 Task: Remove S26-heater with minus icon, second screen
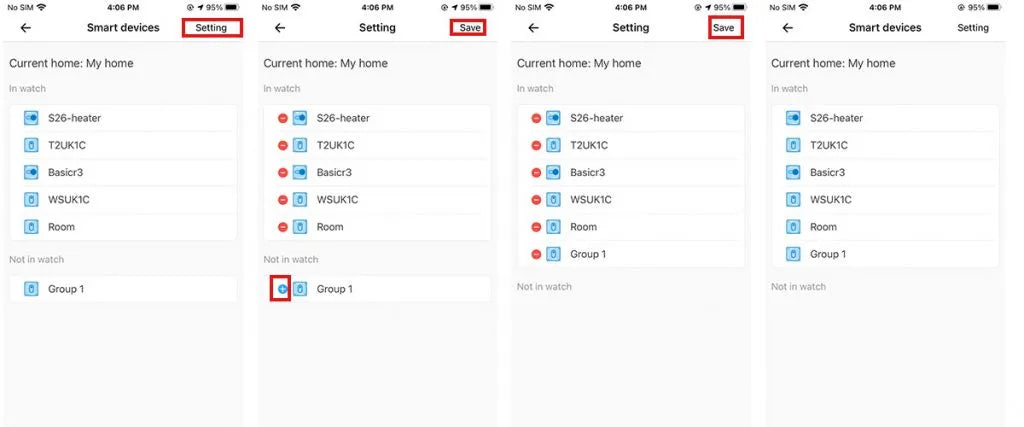click(x=282, y=118)
